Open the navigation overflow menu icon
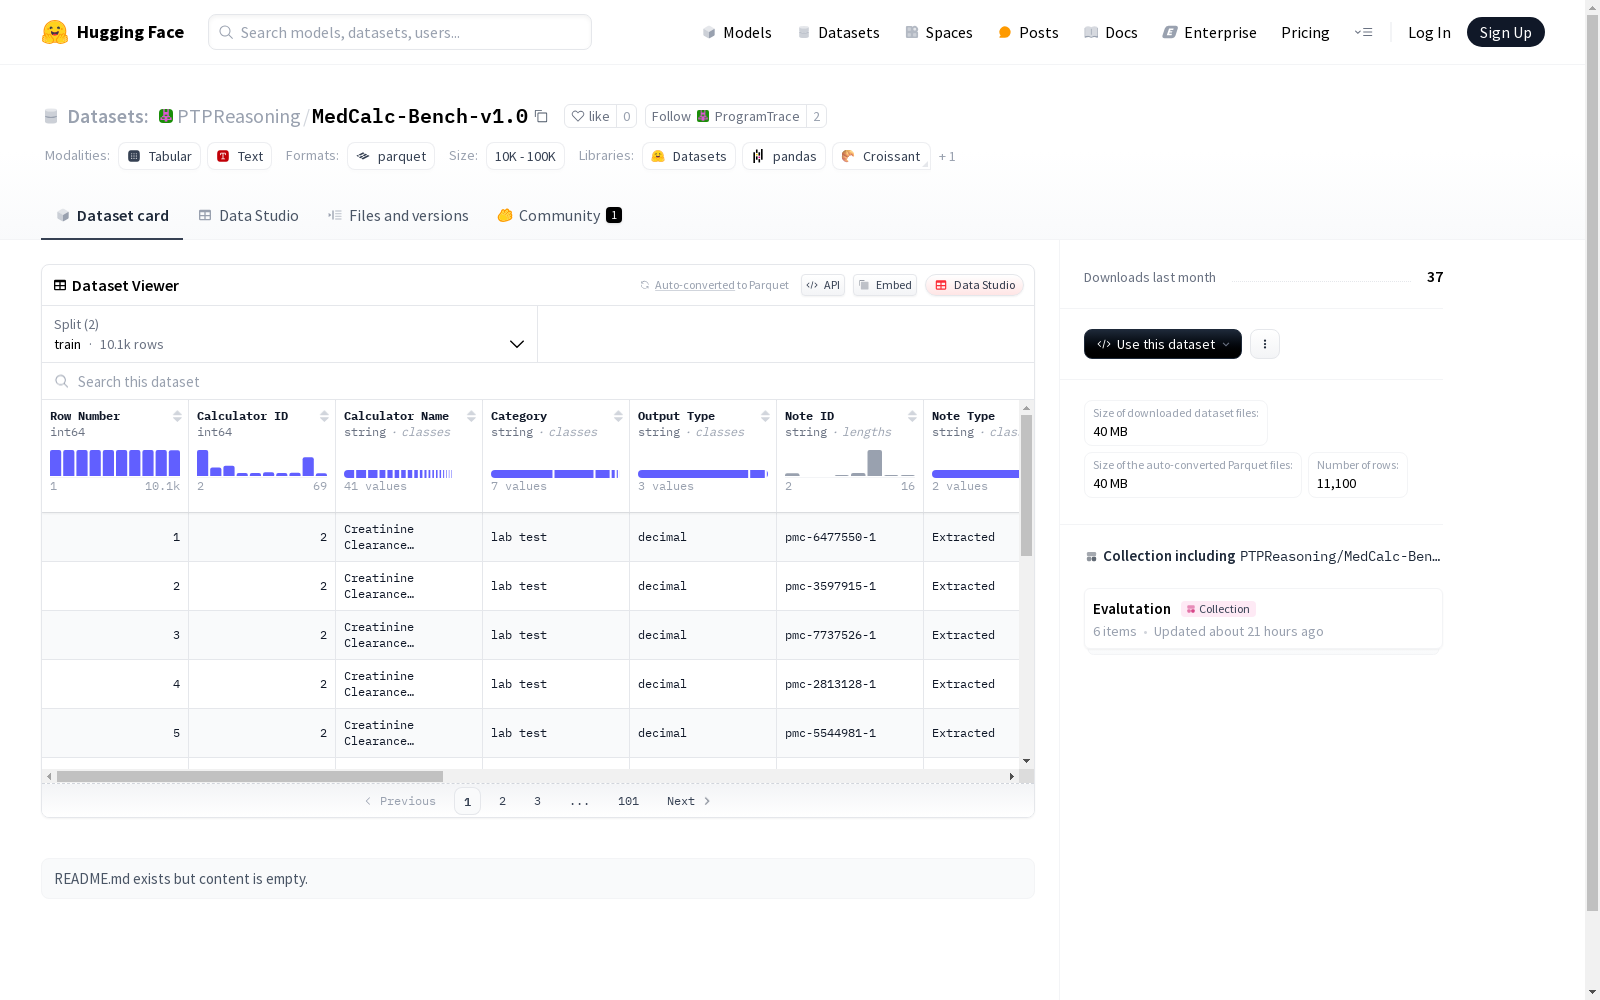The image size is (1600, 1000). click(x=1363, y=32)
